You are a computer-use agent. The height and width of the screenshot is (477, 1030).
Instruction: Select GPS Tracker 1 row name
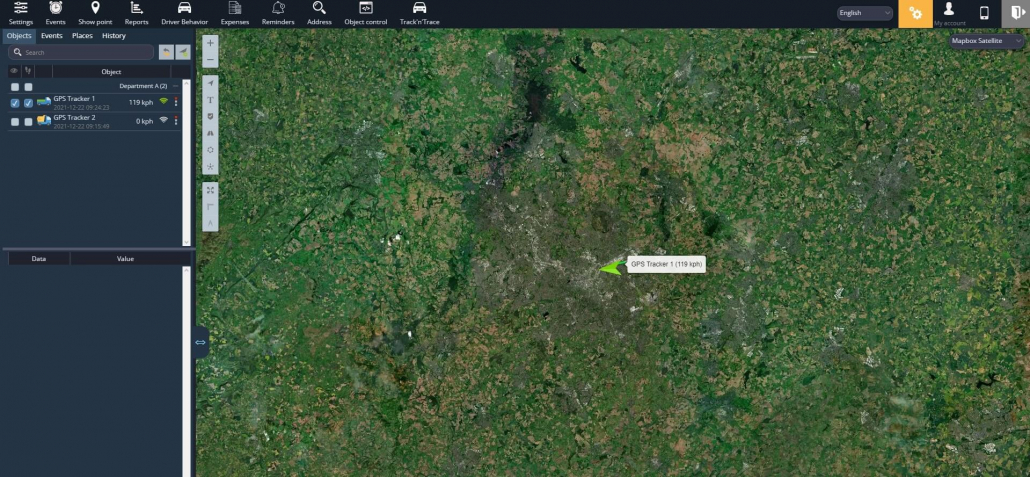pos(74,99)
